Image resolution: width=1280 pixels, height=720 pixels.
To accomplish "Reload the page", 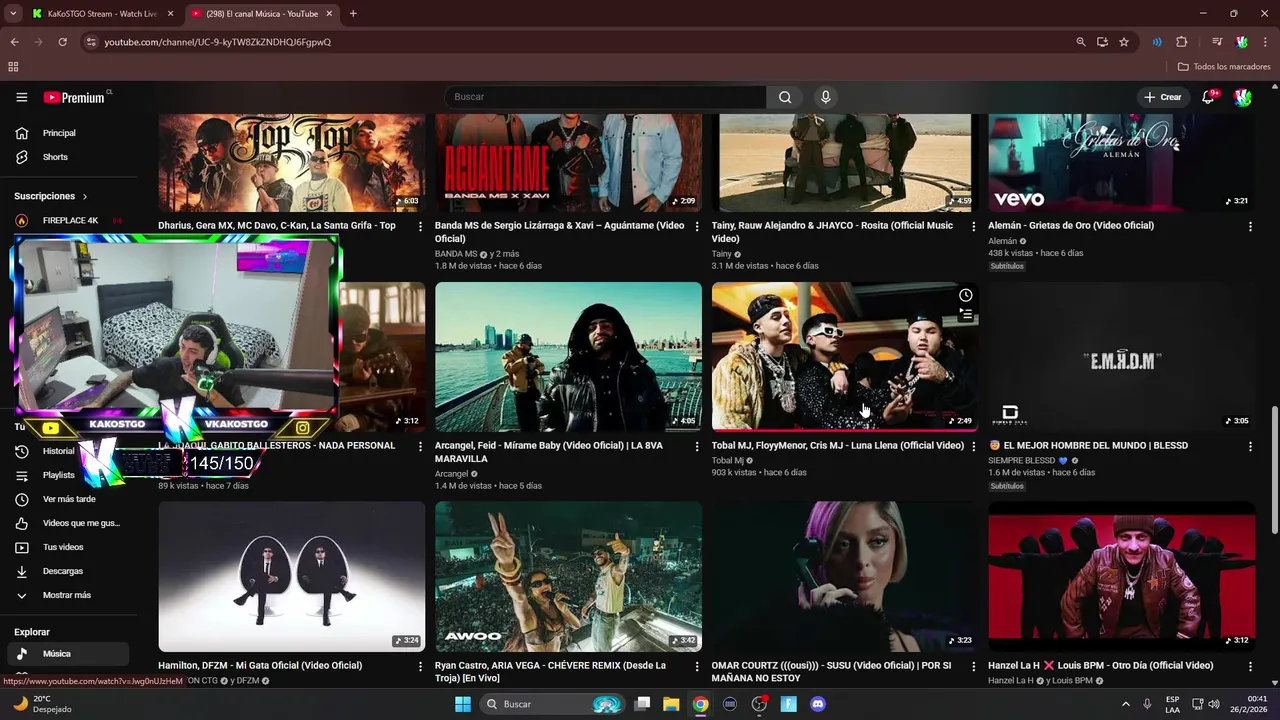I will pos(62,42).
